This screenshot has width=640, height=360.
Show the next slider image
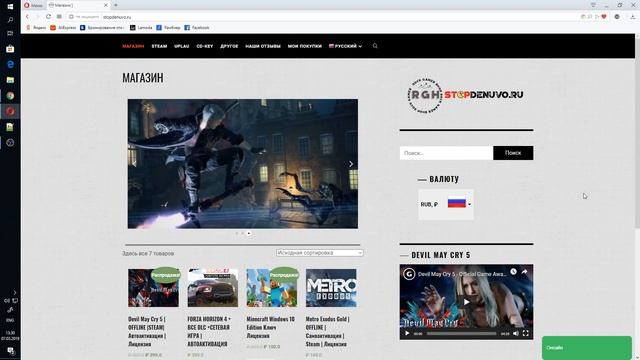(x=351, y=164)
